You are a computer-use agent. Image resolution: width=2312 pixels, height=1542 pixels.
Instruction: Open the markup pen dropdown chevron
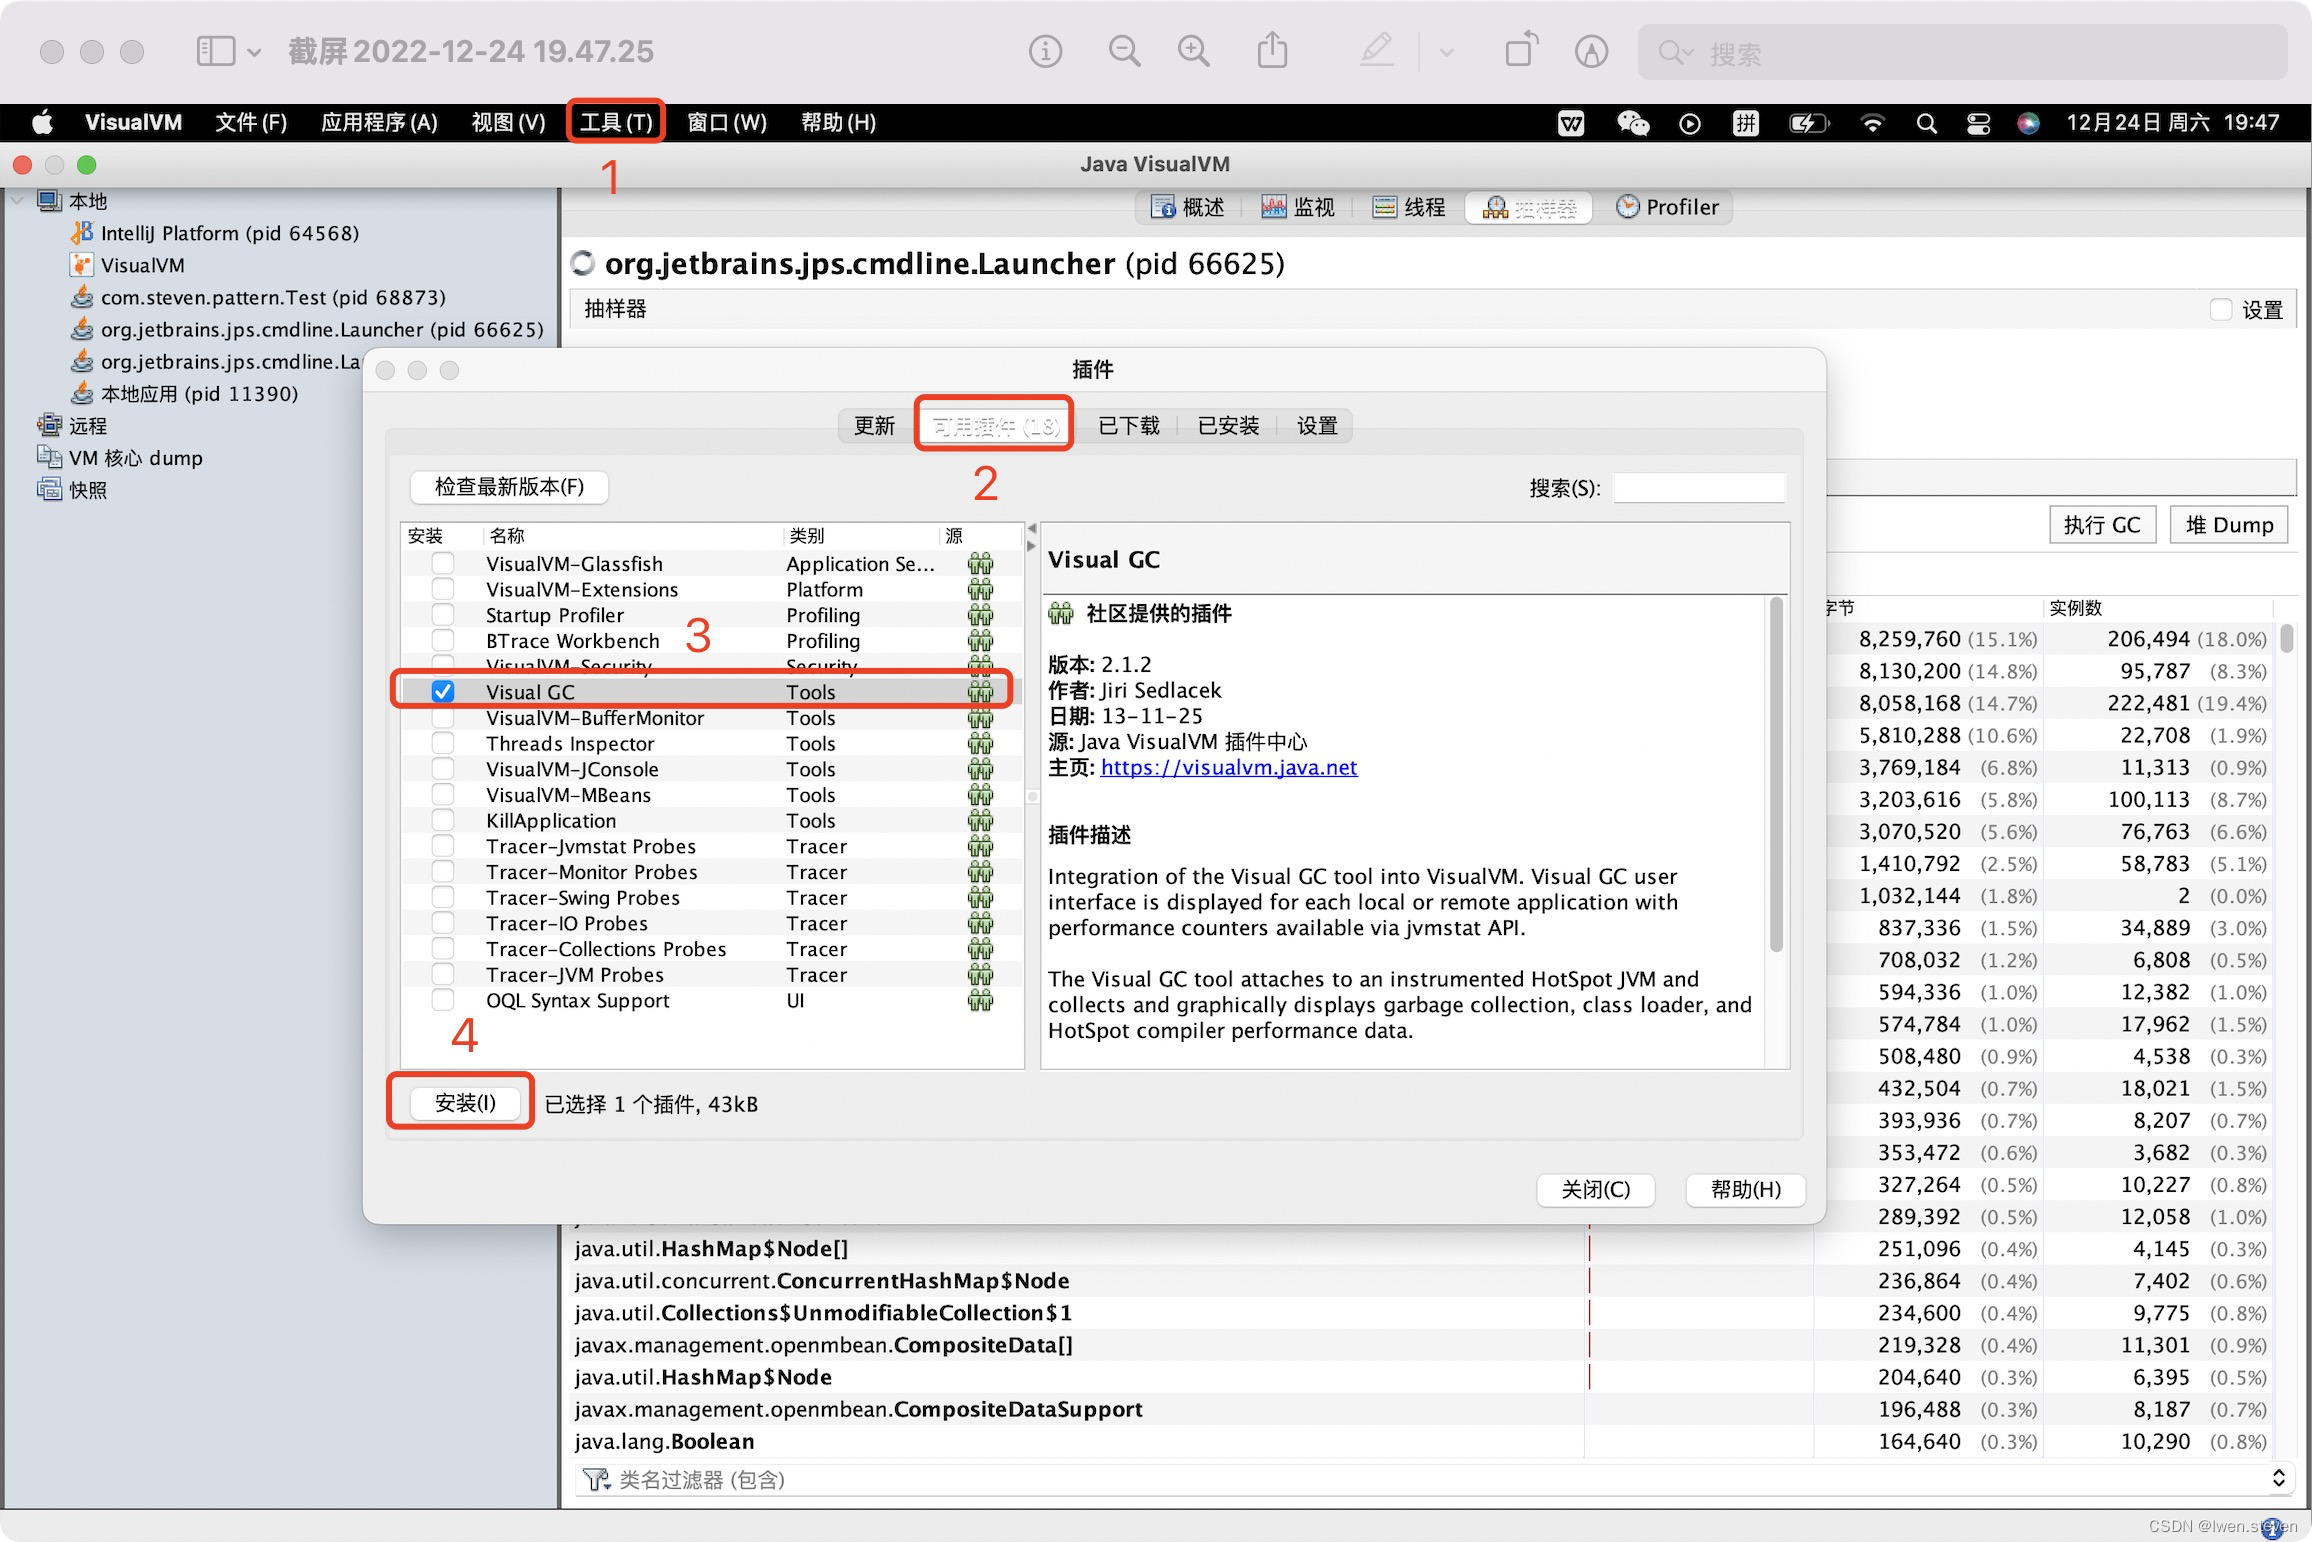coord(1446,52)
